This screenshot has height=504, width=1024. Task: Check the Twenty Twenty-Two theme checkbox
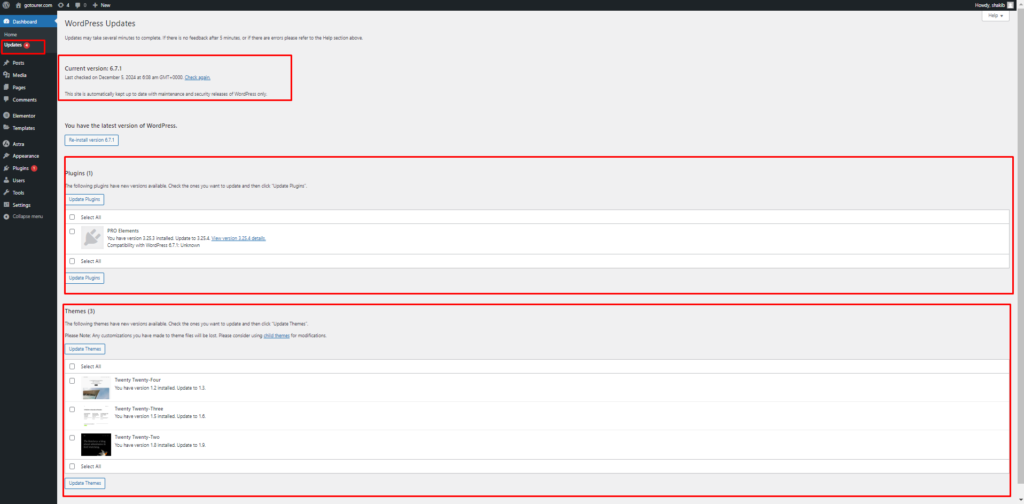72,437
